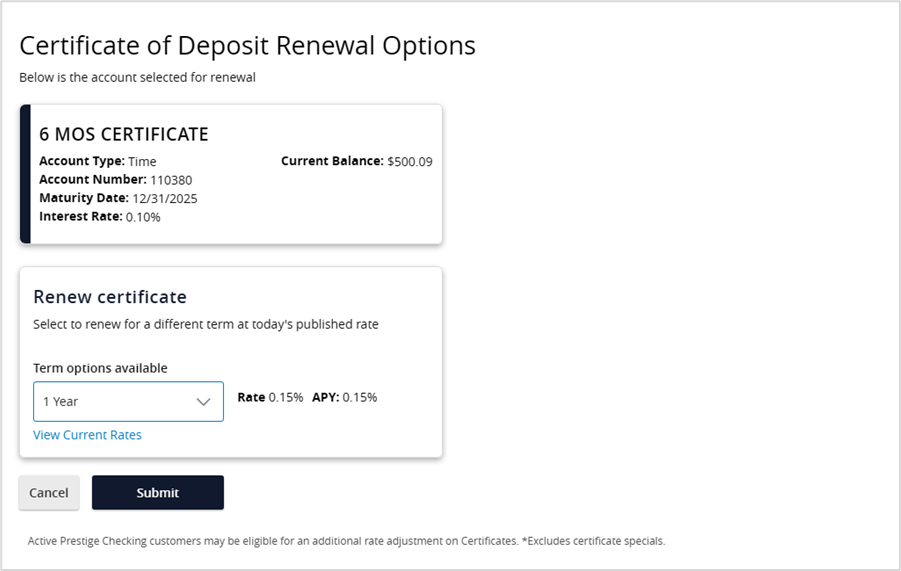This screenshot has width=901, height=571.
Task: Open the Term options dropdown
Action: pos(128,401)
